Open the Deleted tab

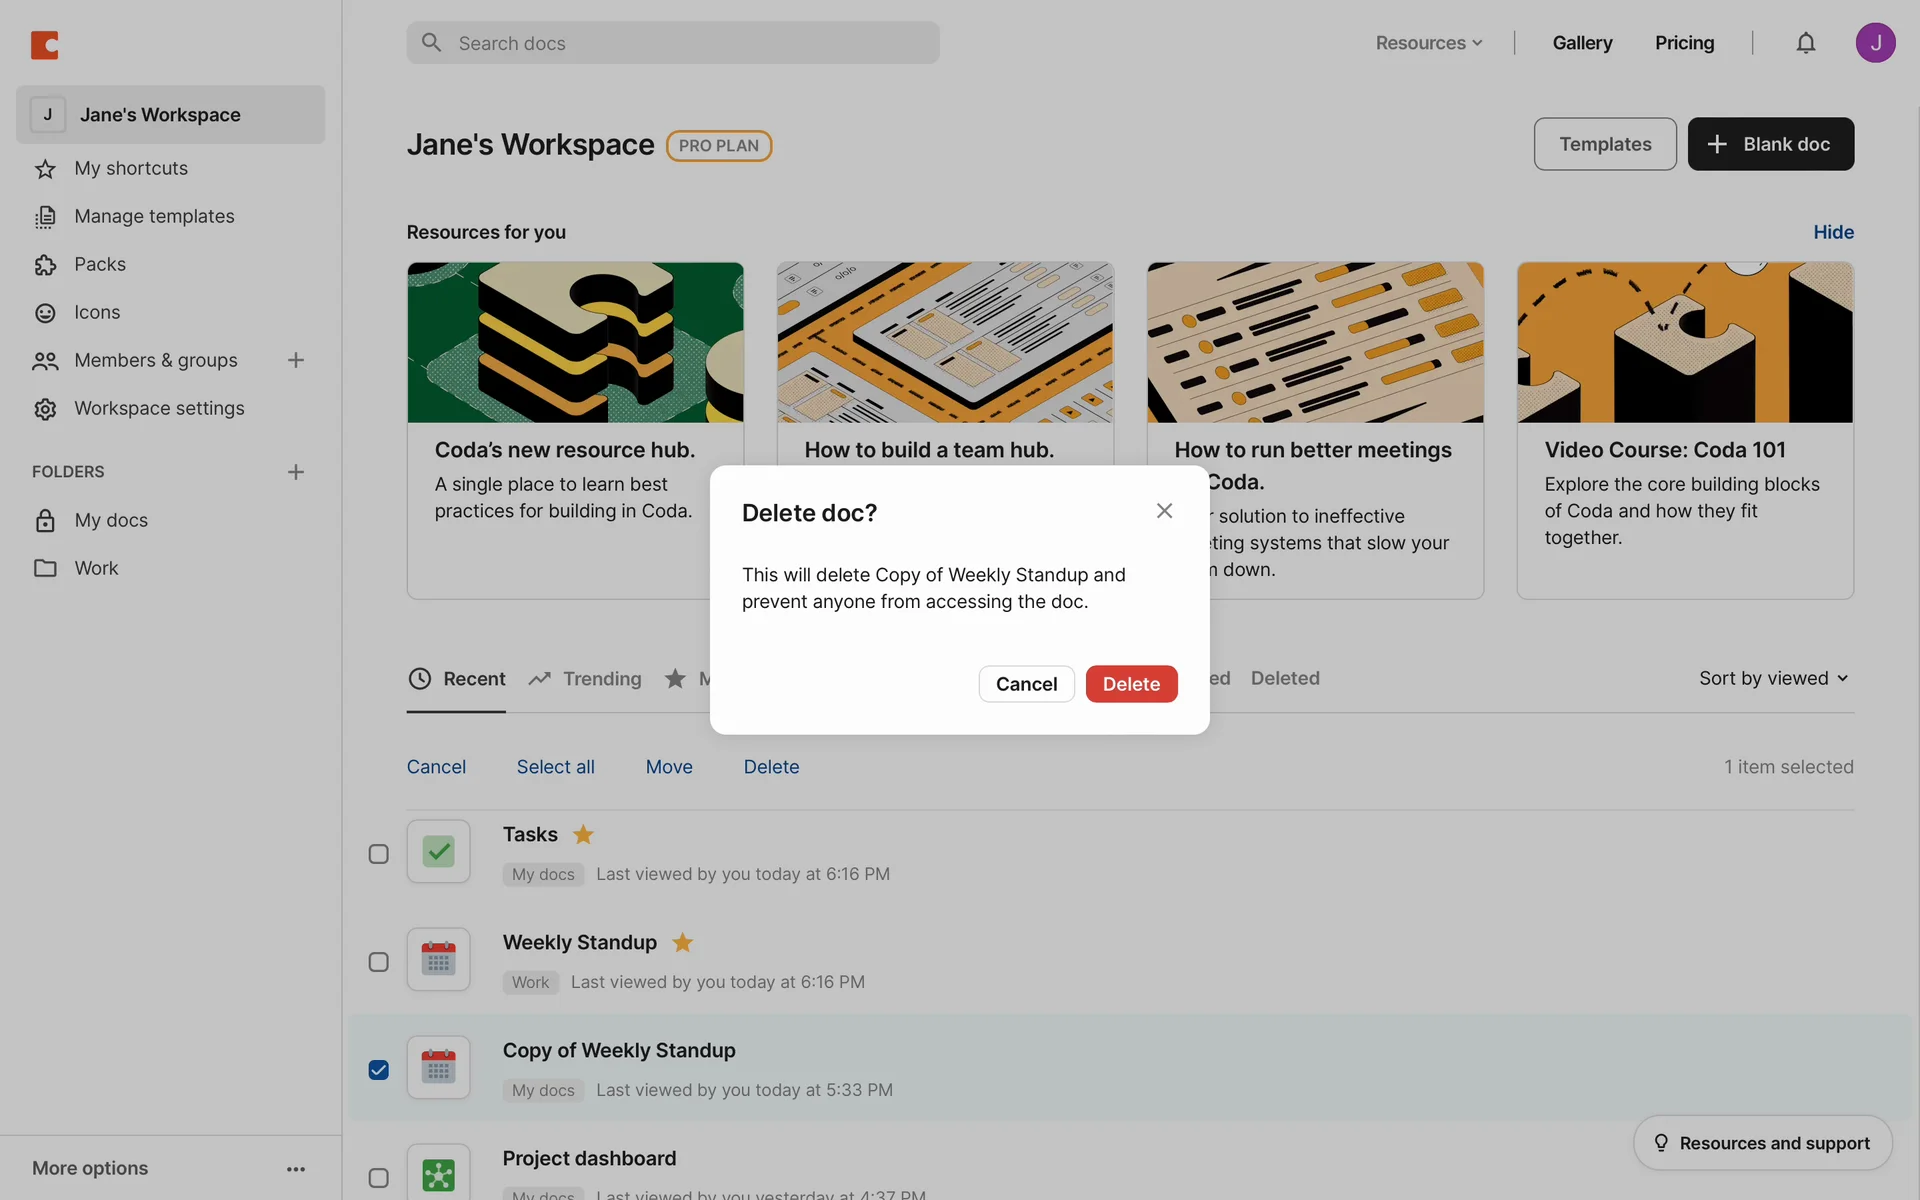coord(1285,678)
